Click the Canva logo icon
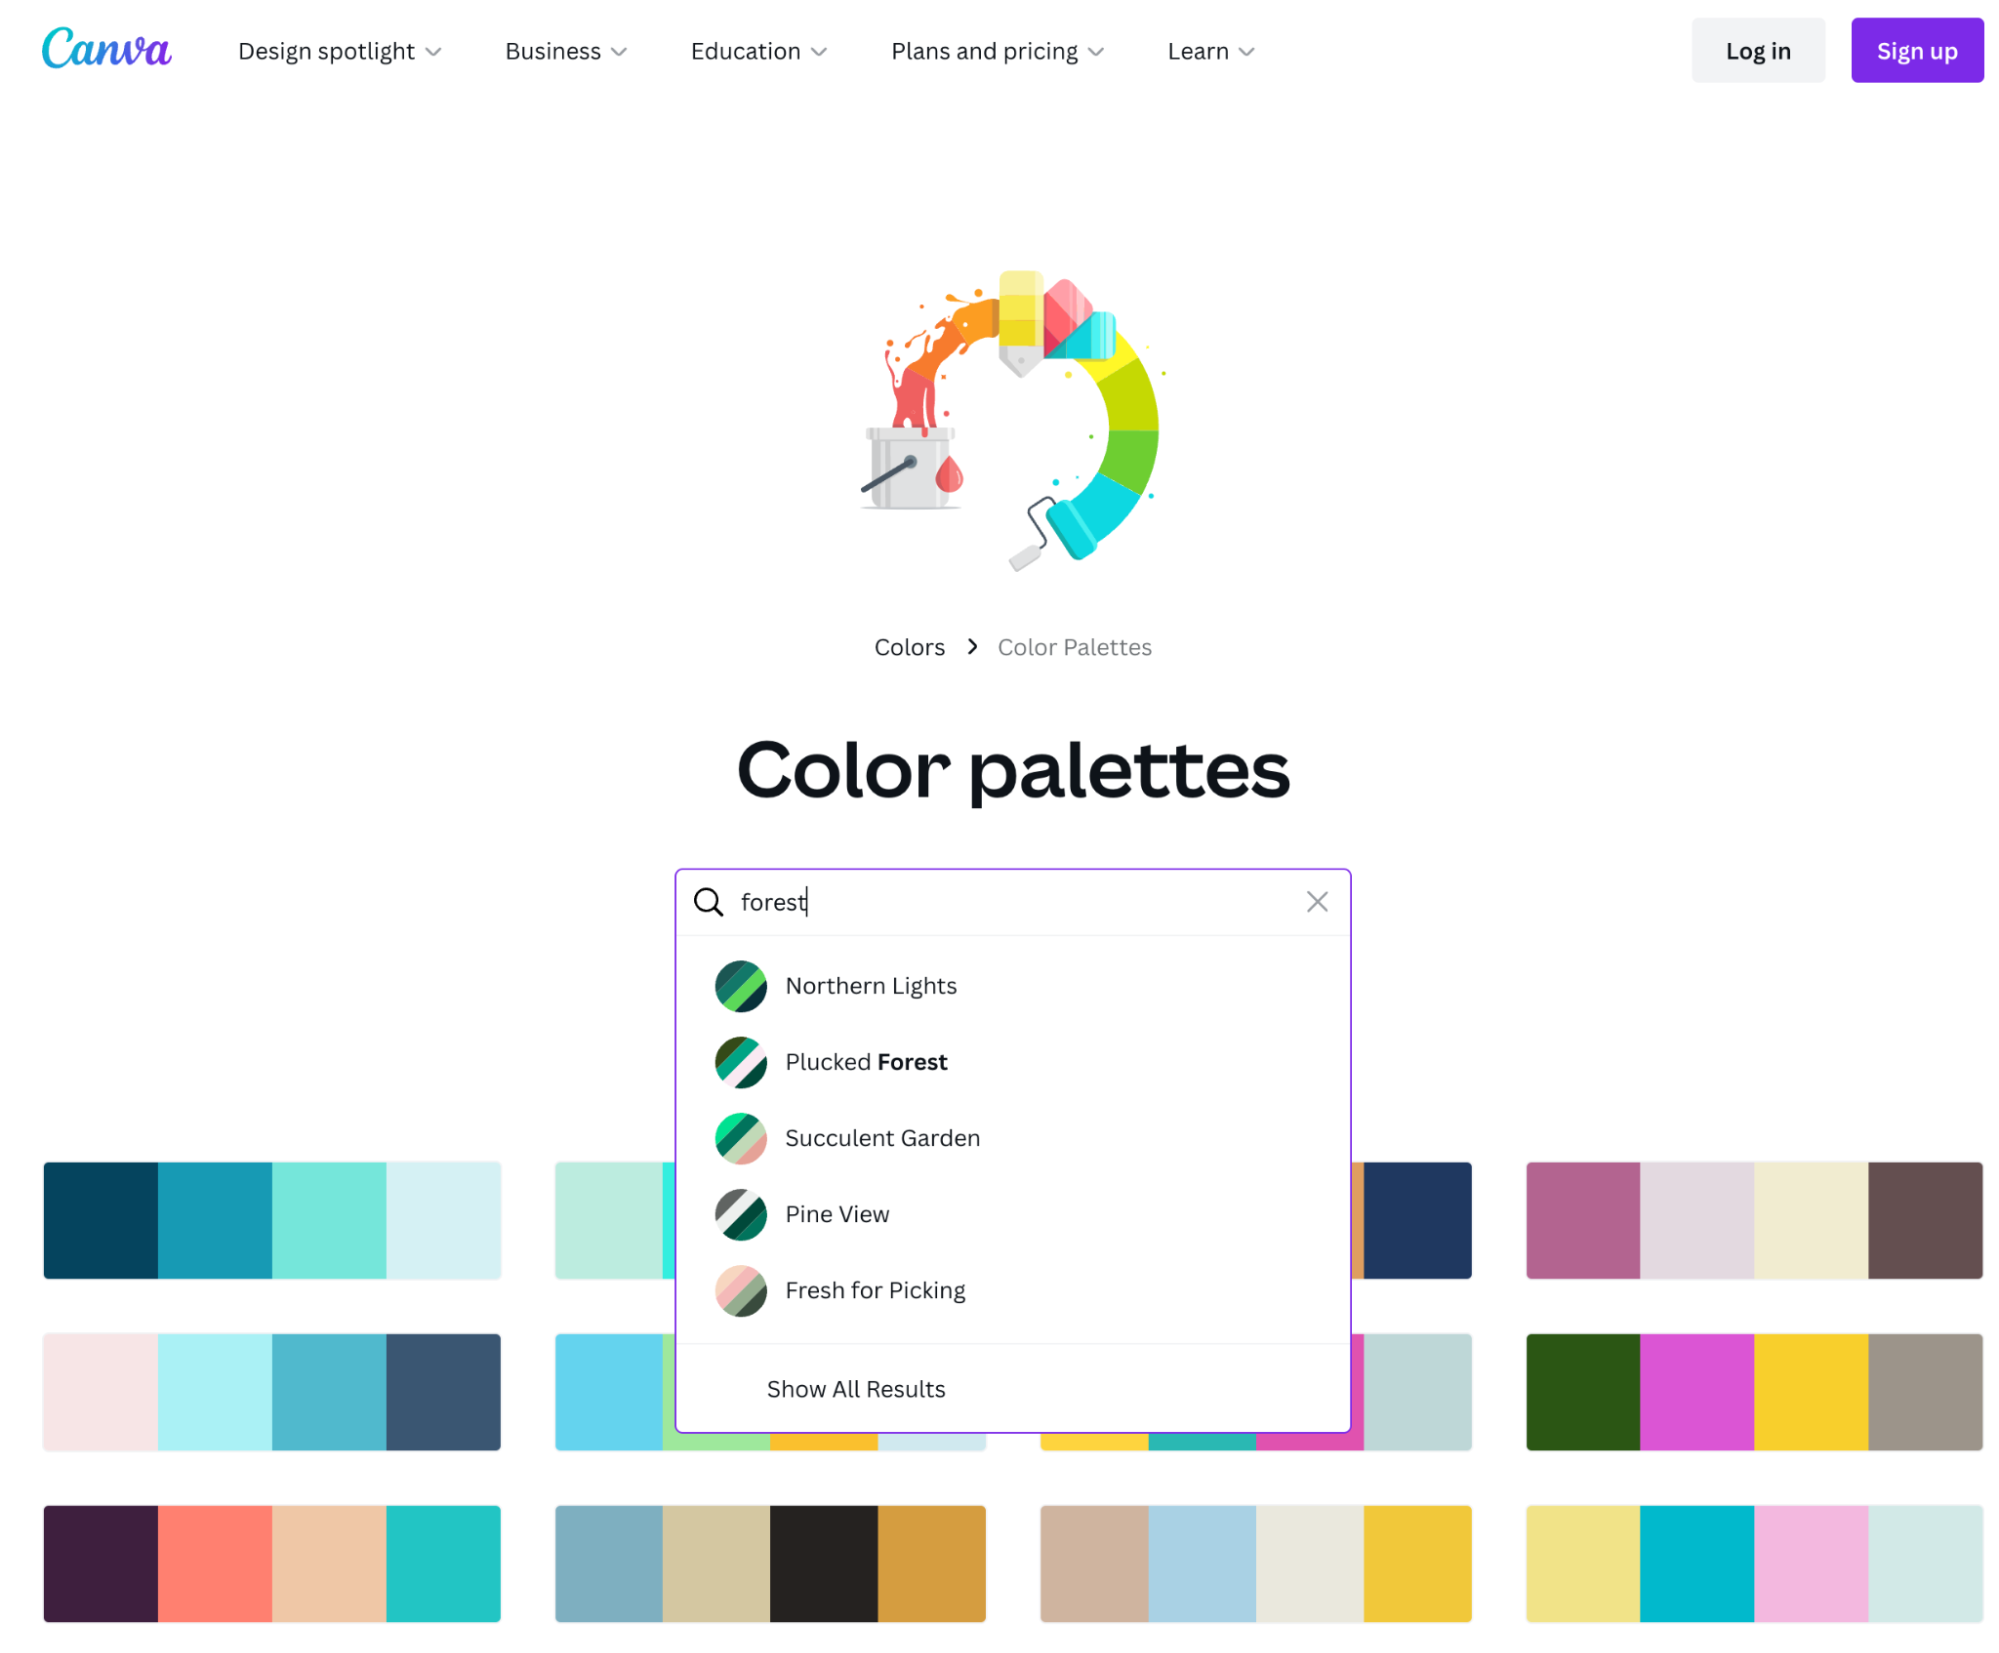The image size is (1999, 1653). pos(108,50)
